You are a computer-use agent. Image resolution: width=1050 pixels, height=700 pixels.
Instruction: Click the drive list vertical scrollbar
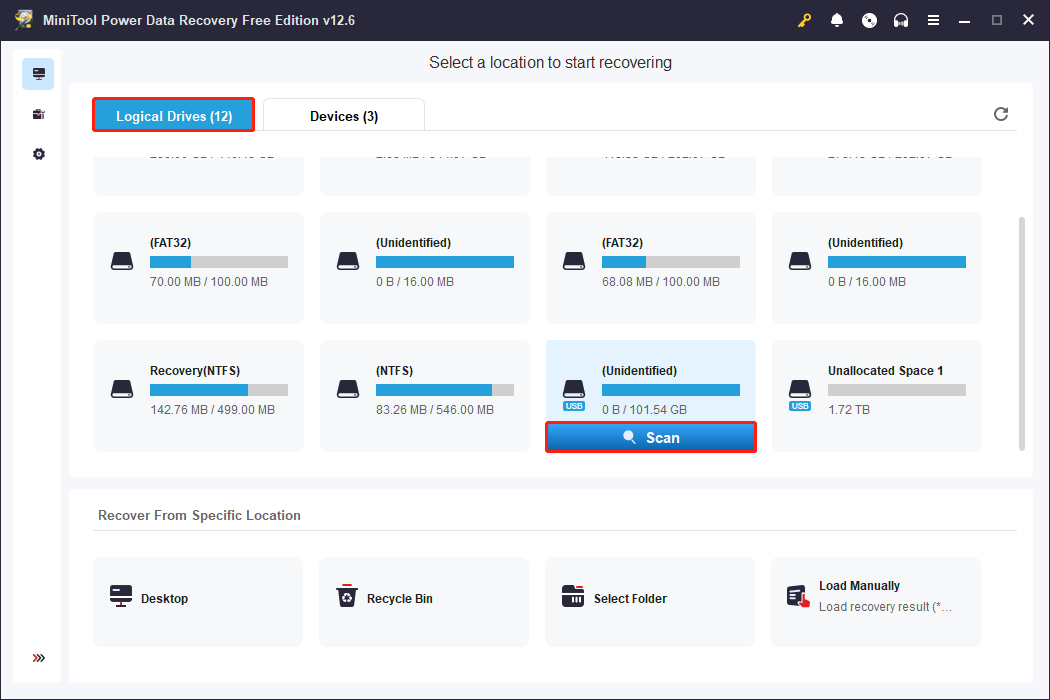(x=1021, y=330)
